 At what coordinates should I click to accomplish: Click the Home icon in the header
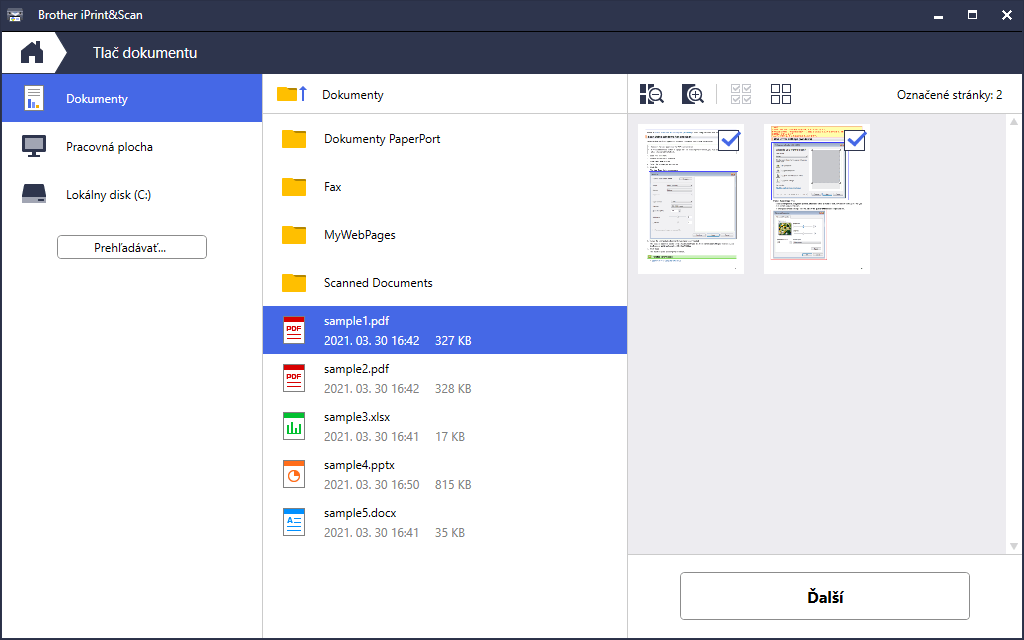pos(32,52)
